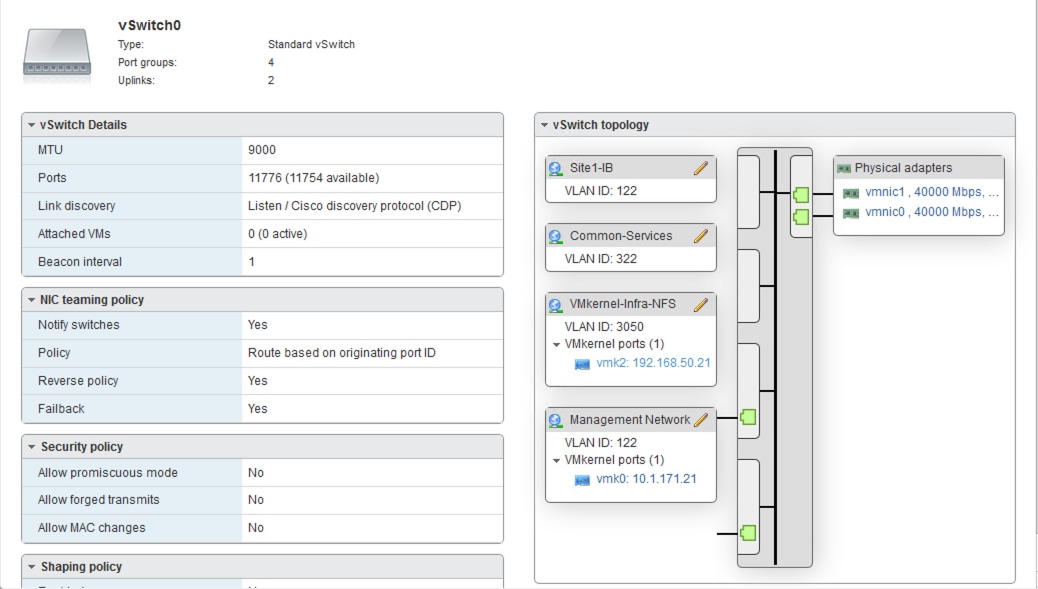Screen dimensions: 1038x589
Task: Click the Site1-IB port group globe icon
Action: pos(555,169)
